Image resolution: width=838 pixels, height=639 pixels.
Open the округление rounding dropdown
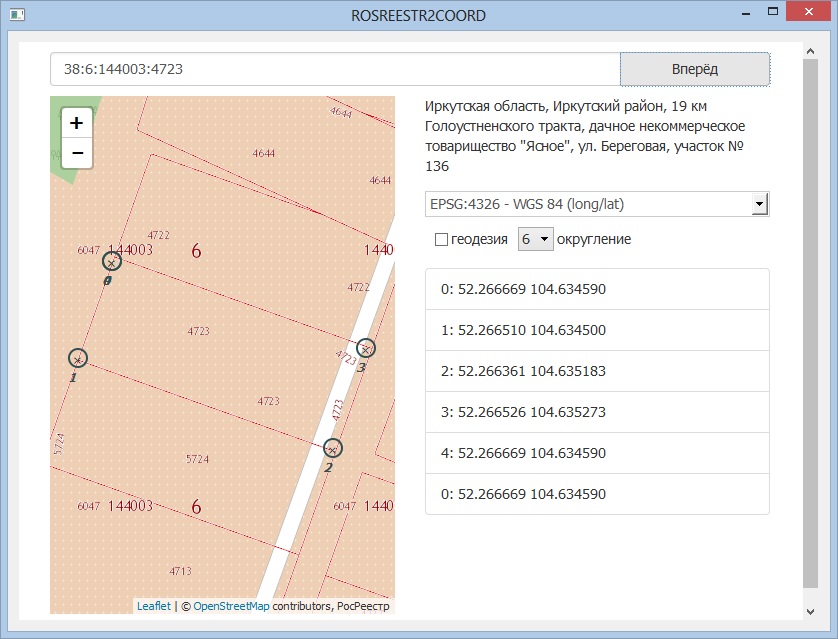pos(535,239)
